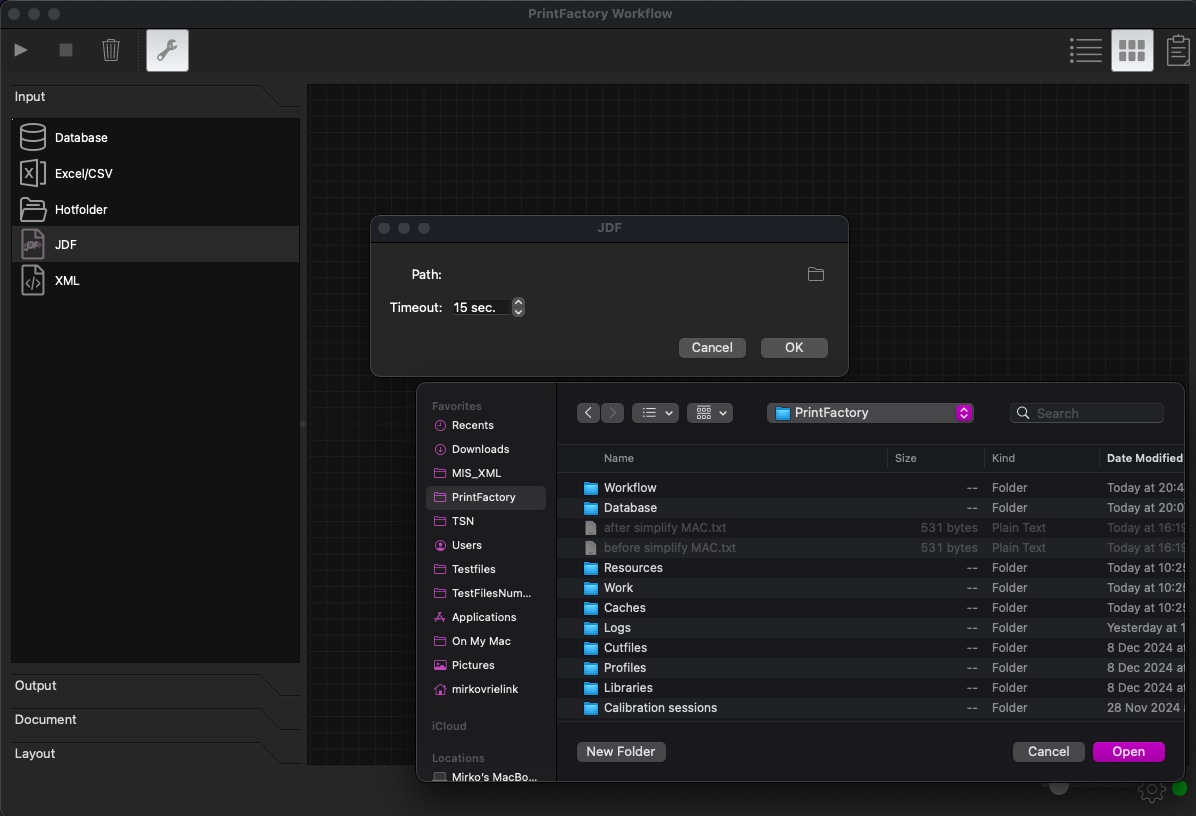Open TSN in Favorites sidebar
This screenshot has width=1196, height=816.
[486, 521]
